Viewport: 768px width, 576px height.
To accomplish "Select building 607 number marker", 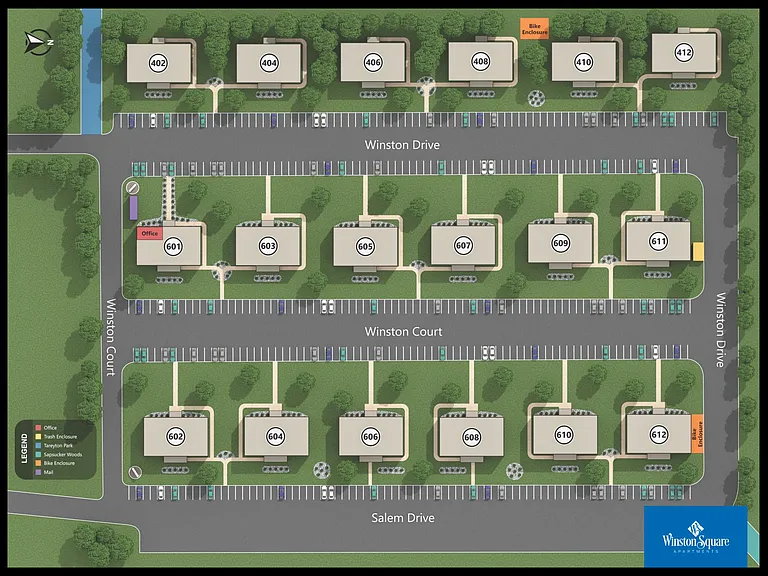I will click(463, 245).
